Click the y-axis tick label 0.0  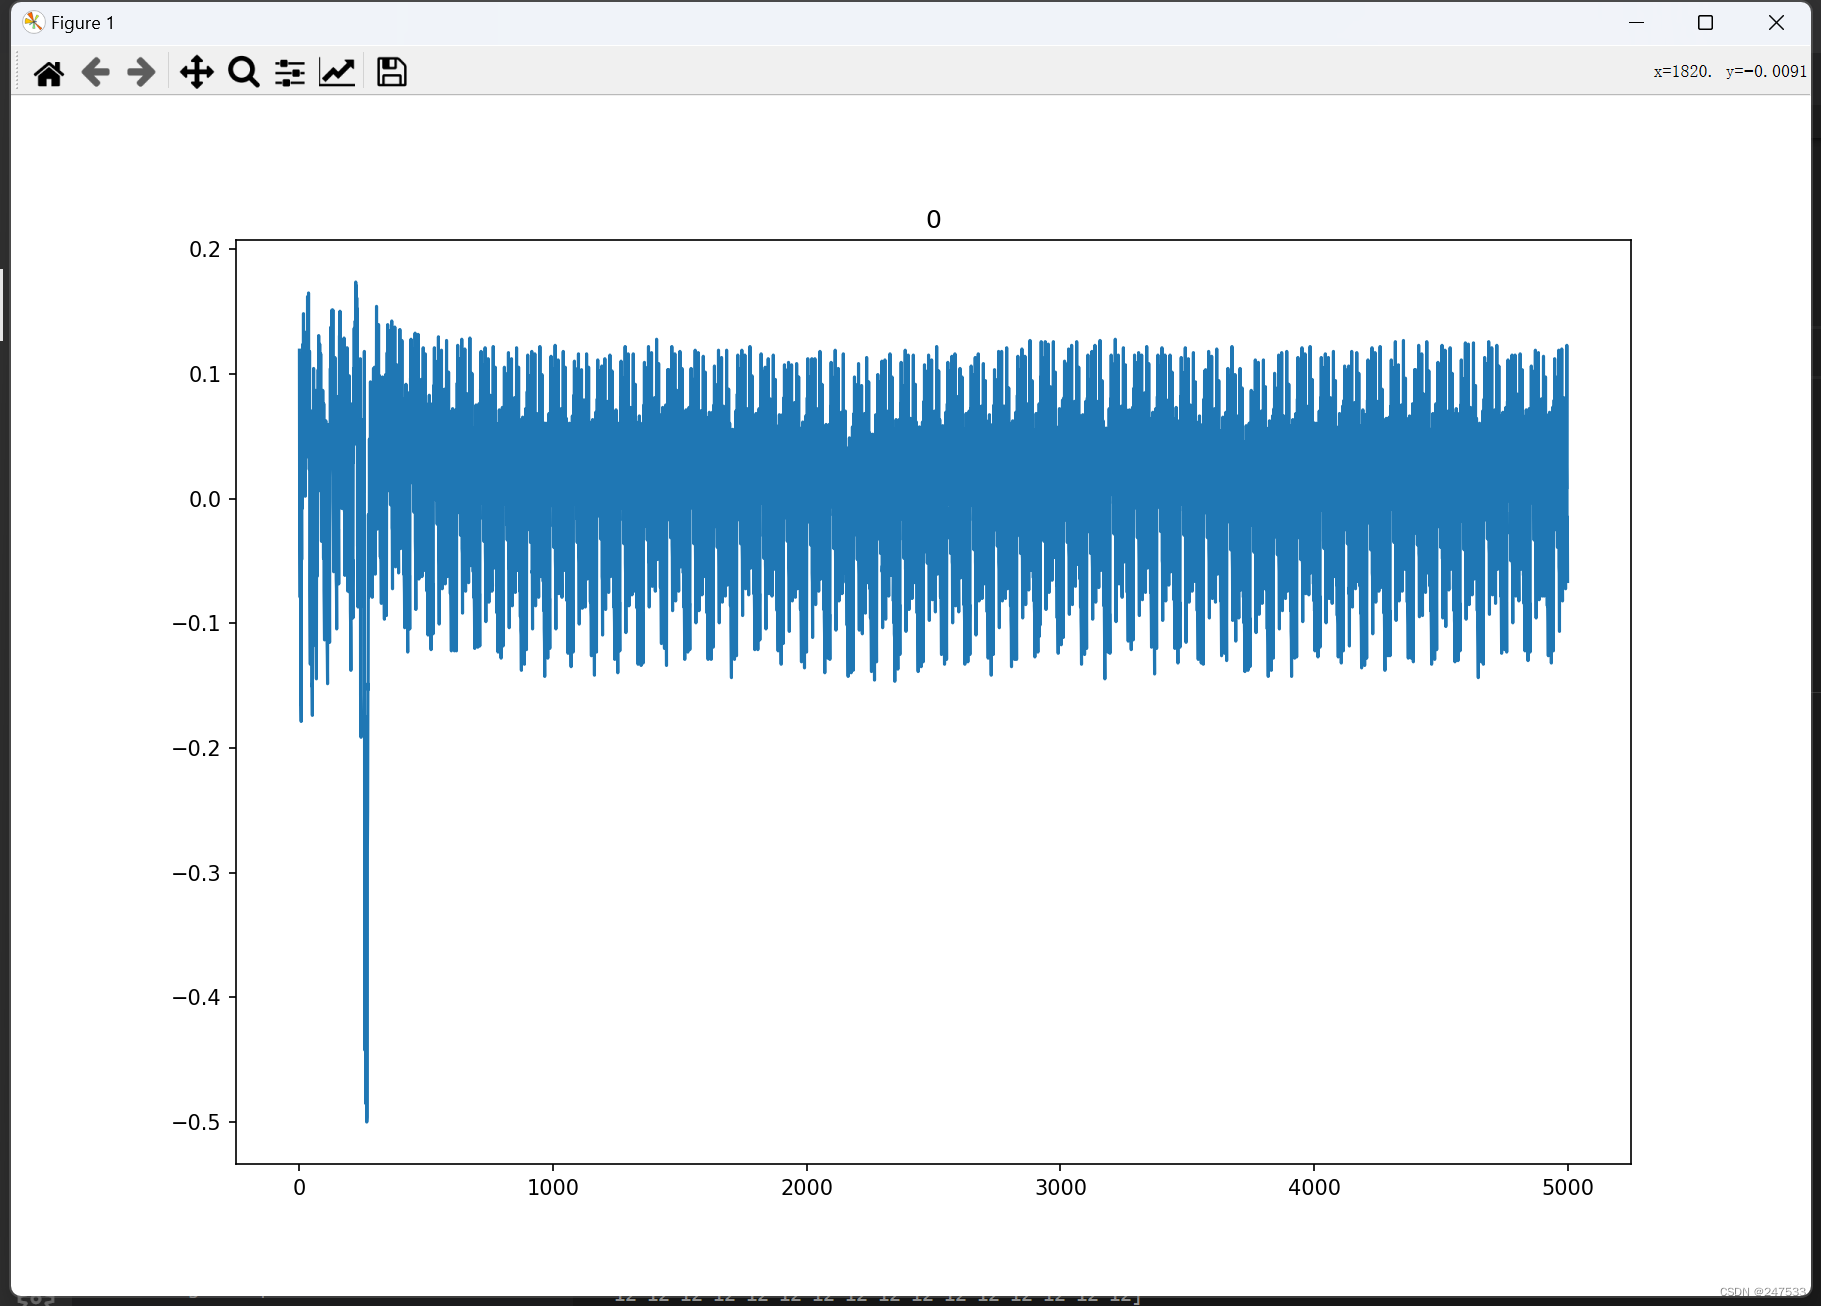point(205,499)
